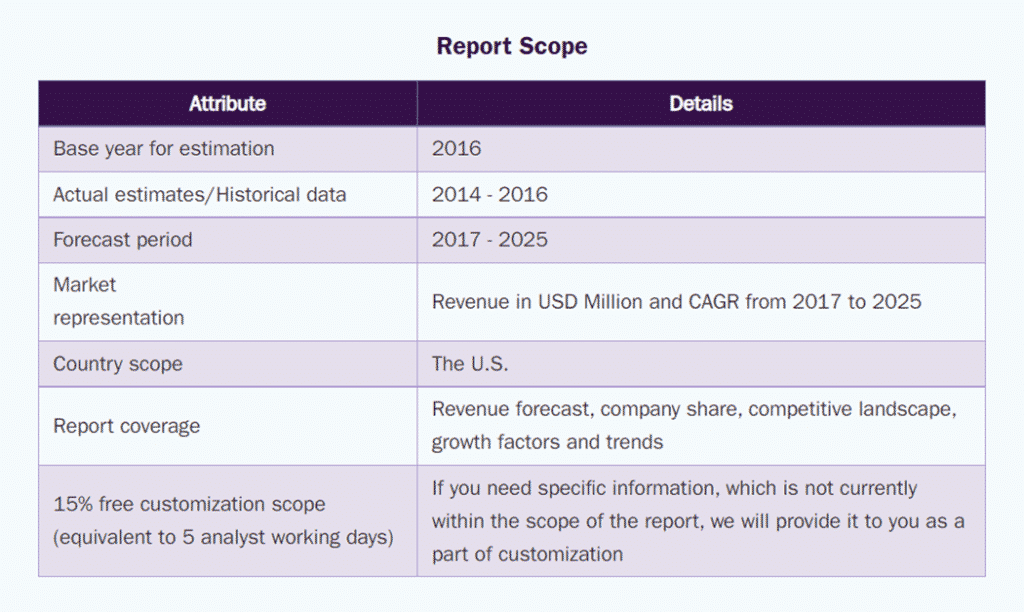The image size is (1024, 612).
Task: Select 'Actual estimates/Historical data' cell
Action: point(228,195)
